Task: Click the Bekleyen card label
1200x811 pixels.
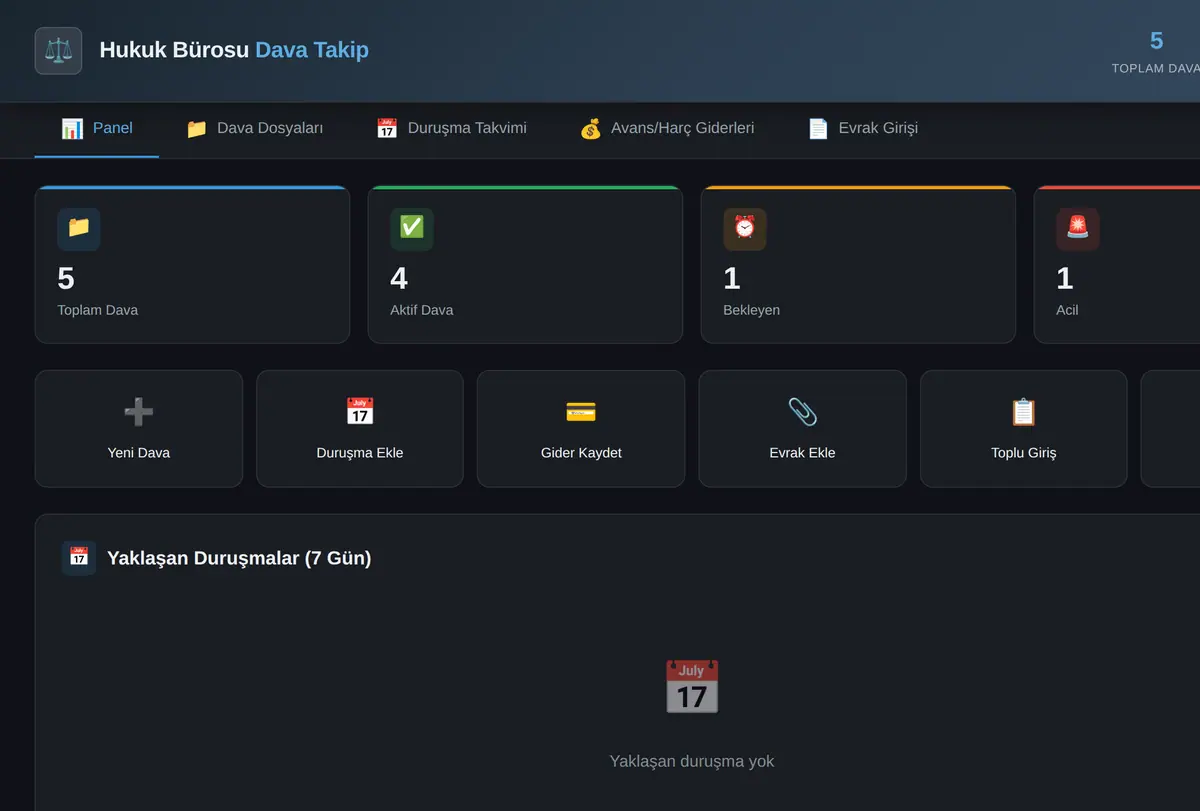Action: click(752, 310)
